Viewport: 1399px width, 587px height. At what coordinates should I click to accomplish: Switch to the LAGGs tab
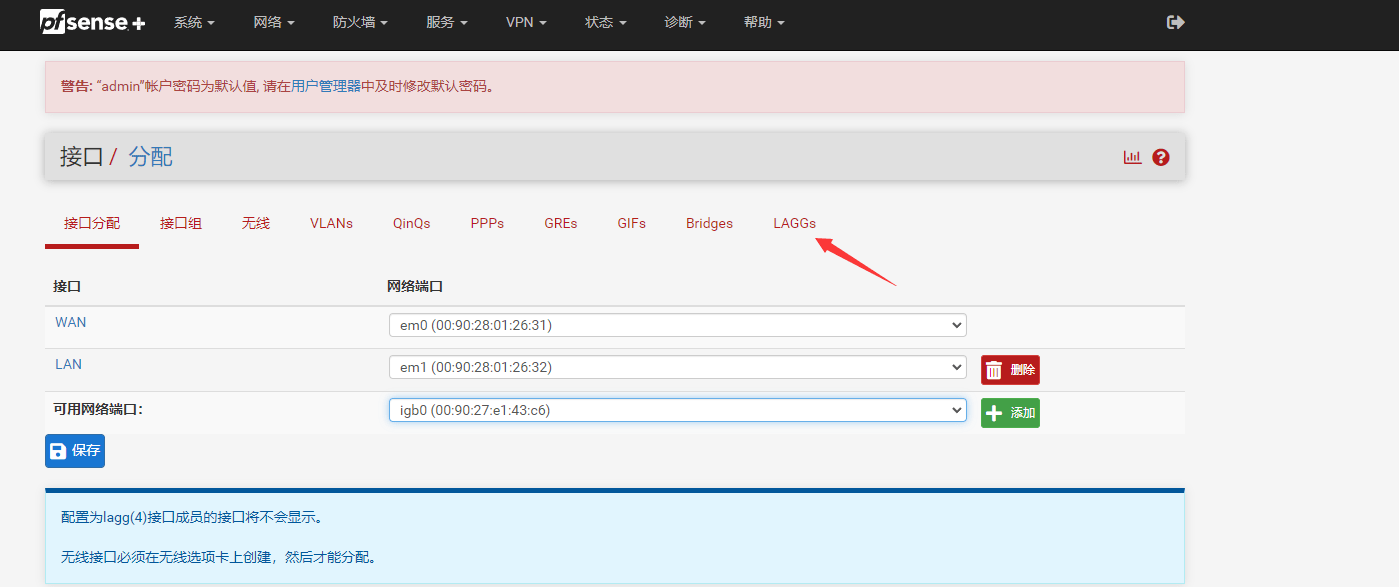(x=794, y=223)
